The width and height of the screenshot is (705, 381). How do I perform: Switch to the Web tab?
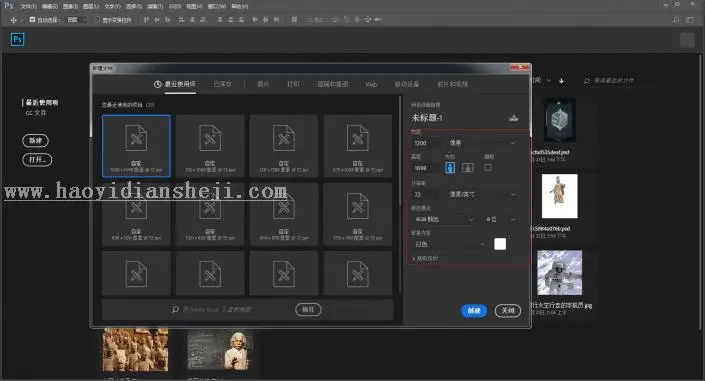click(371, 84)
